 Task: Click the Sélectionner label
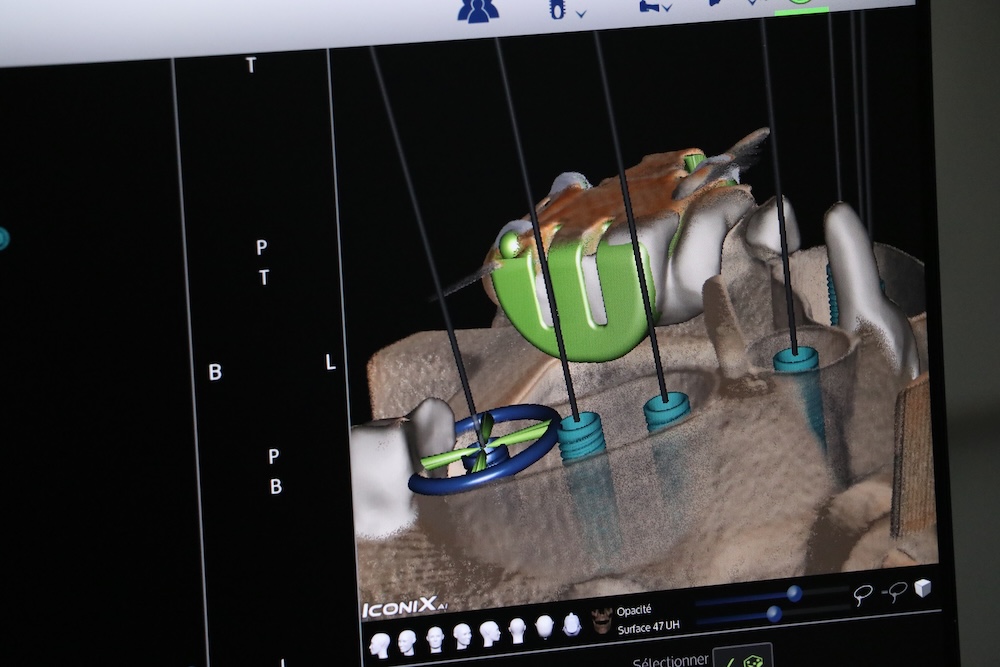tap(670, 661)
